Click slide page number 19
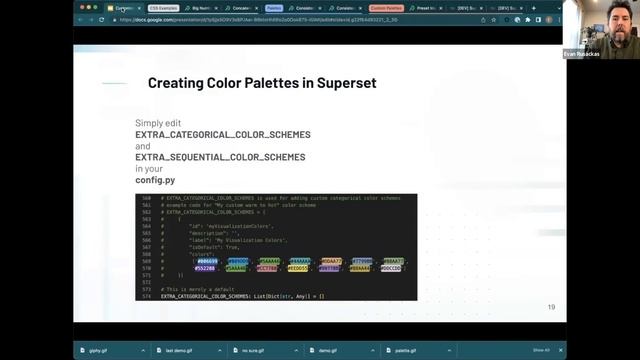 click(x=551, y=307)
